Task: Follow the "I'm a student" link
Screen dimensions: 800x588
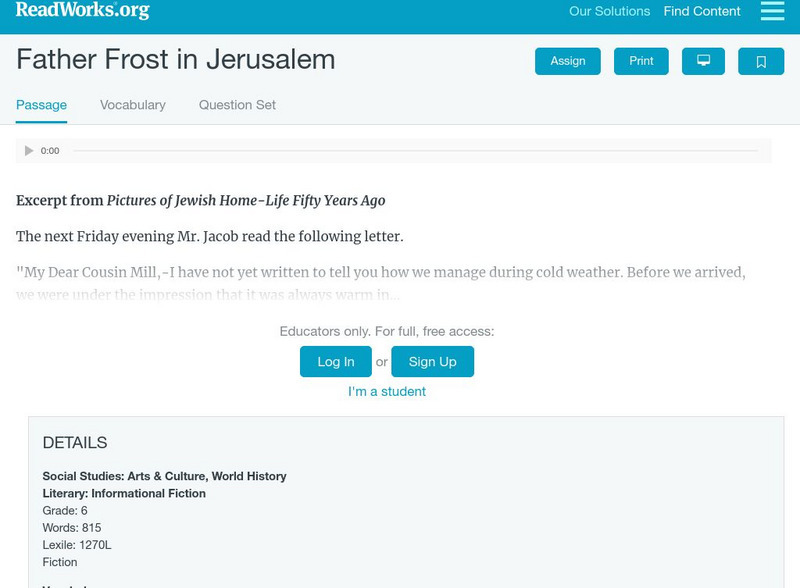Action: pos(387,392)
